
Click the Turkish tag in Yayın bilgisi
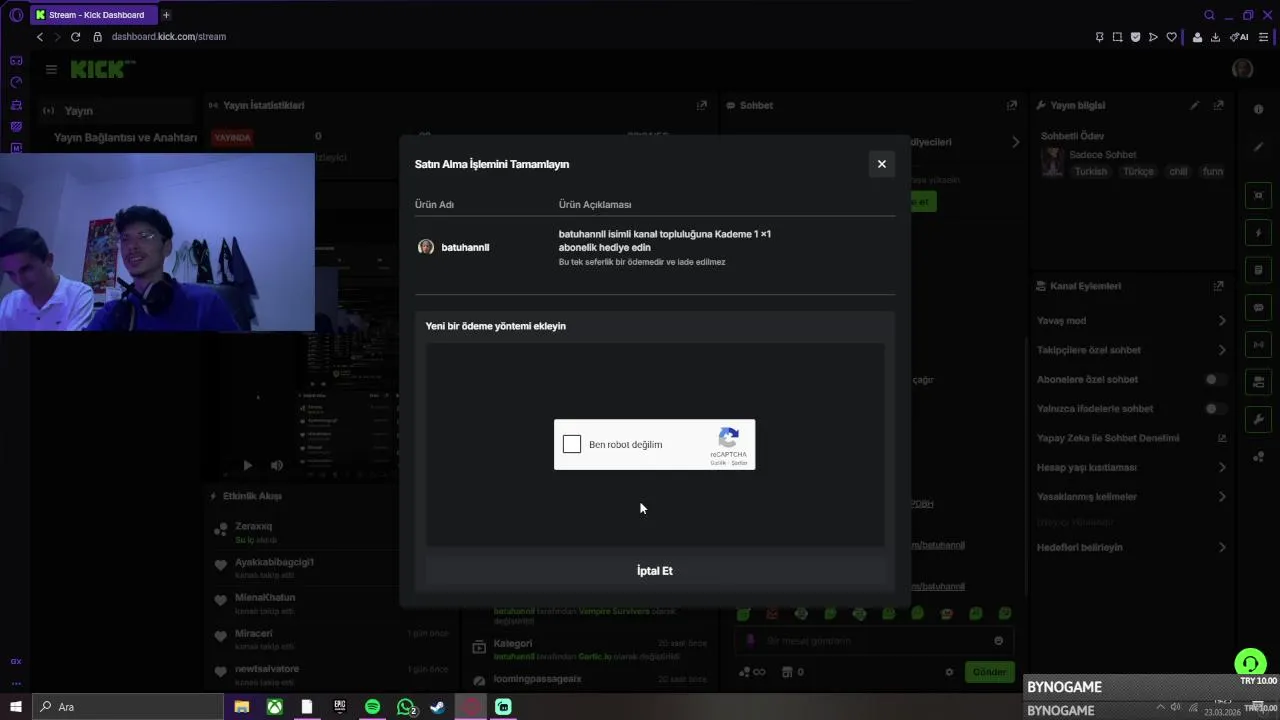coord(1091,172)
